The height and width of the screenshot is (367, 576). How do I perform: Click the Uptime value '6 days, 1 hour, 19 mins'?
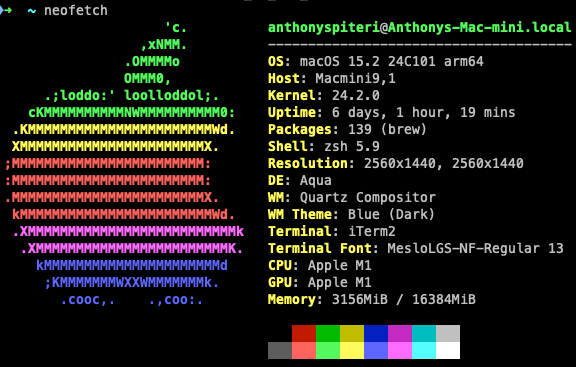coord(424,112)
